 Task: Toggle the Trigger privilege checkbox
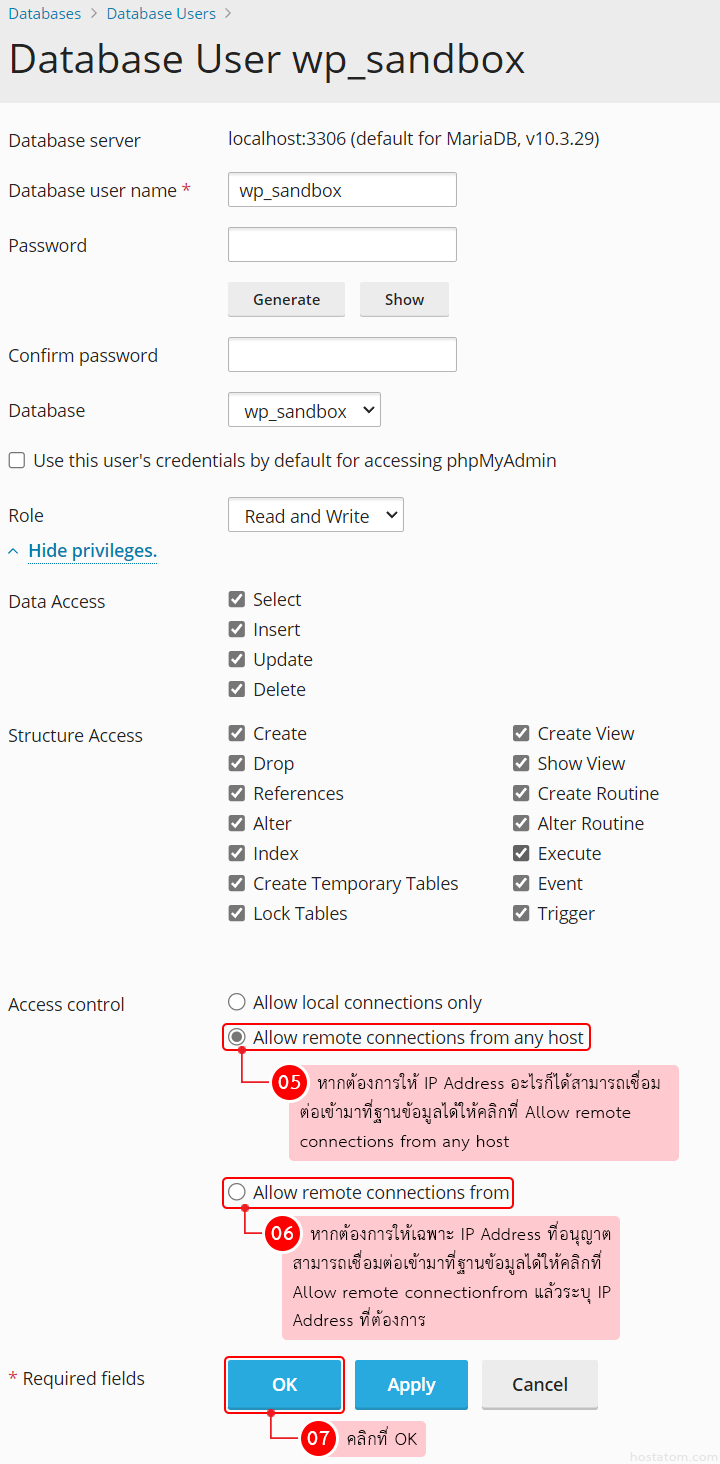(521, 914)
